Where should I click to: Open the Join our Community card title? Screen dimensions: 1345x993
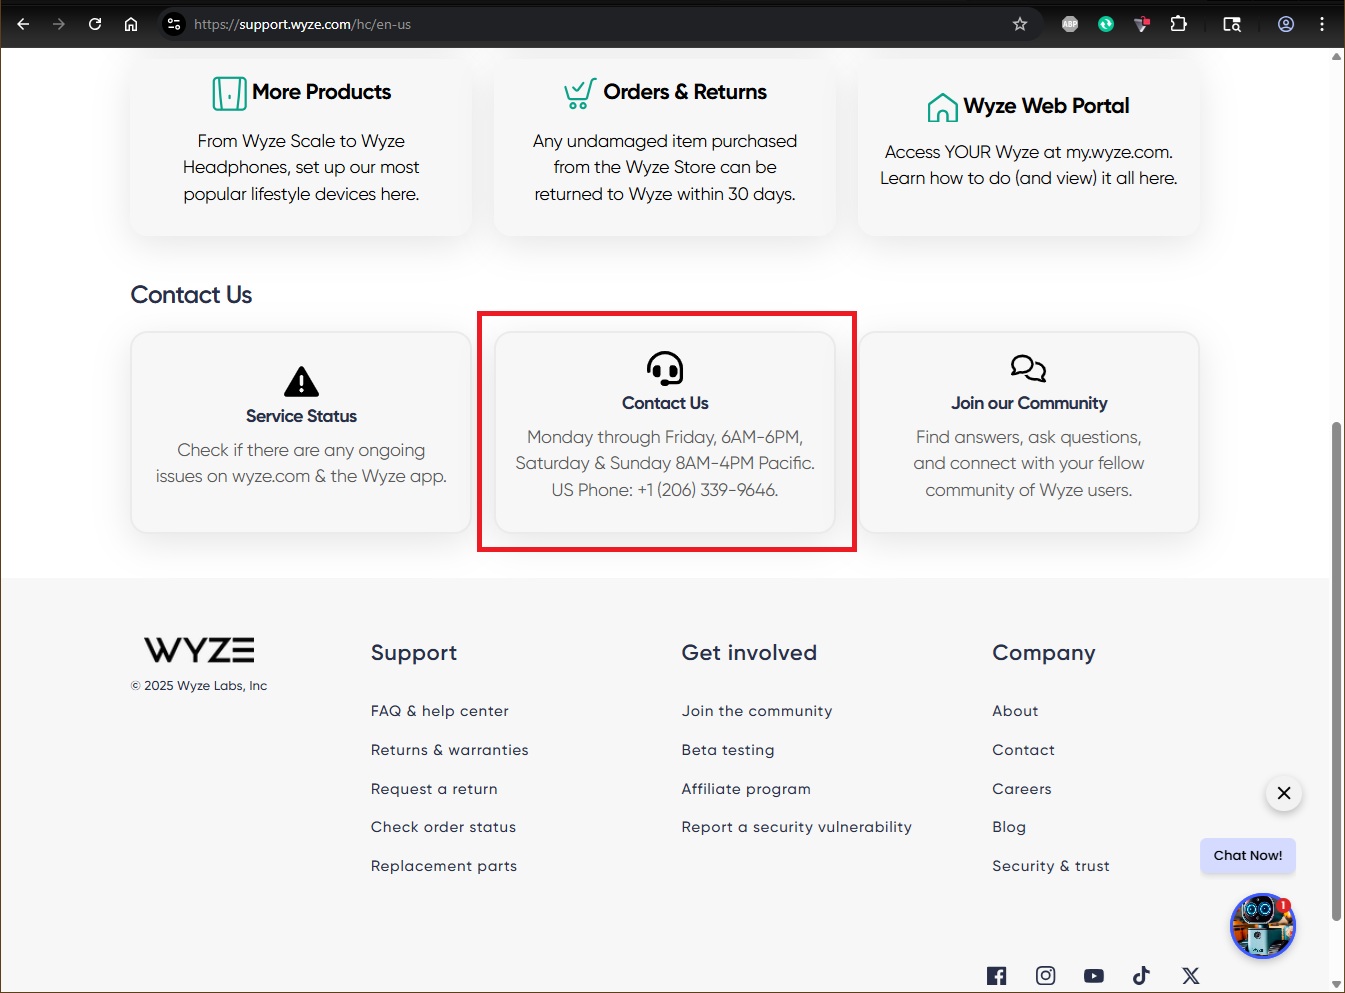point(1029,403)
